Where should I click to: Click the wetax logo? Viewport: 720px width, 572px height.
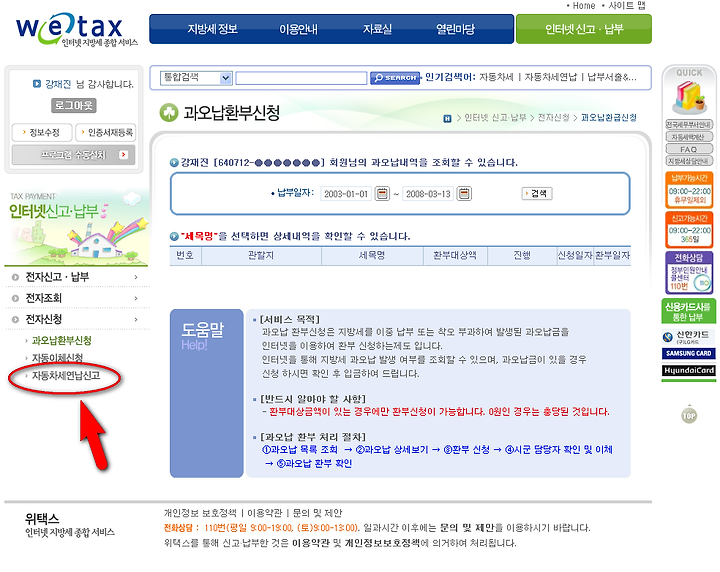(x=76, y=29)
